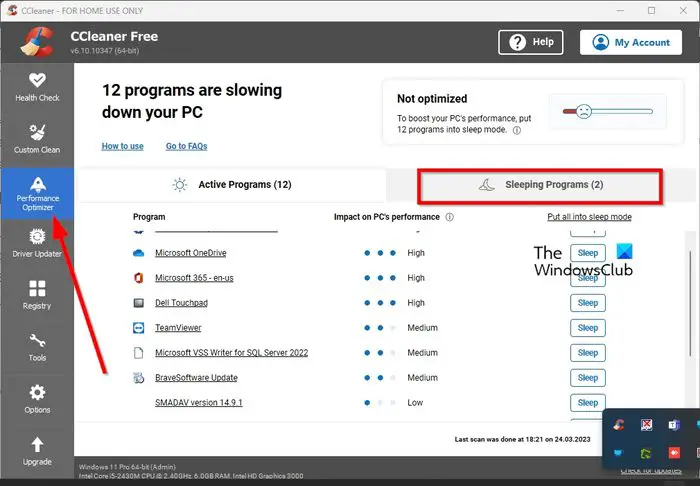Click the TeamViewer program icon
This screenshot has height=486, width=700.
139,328
